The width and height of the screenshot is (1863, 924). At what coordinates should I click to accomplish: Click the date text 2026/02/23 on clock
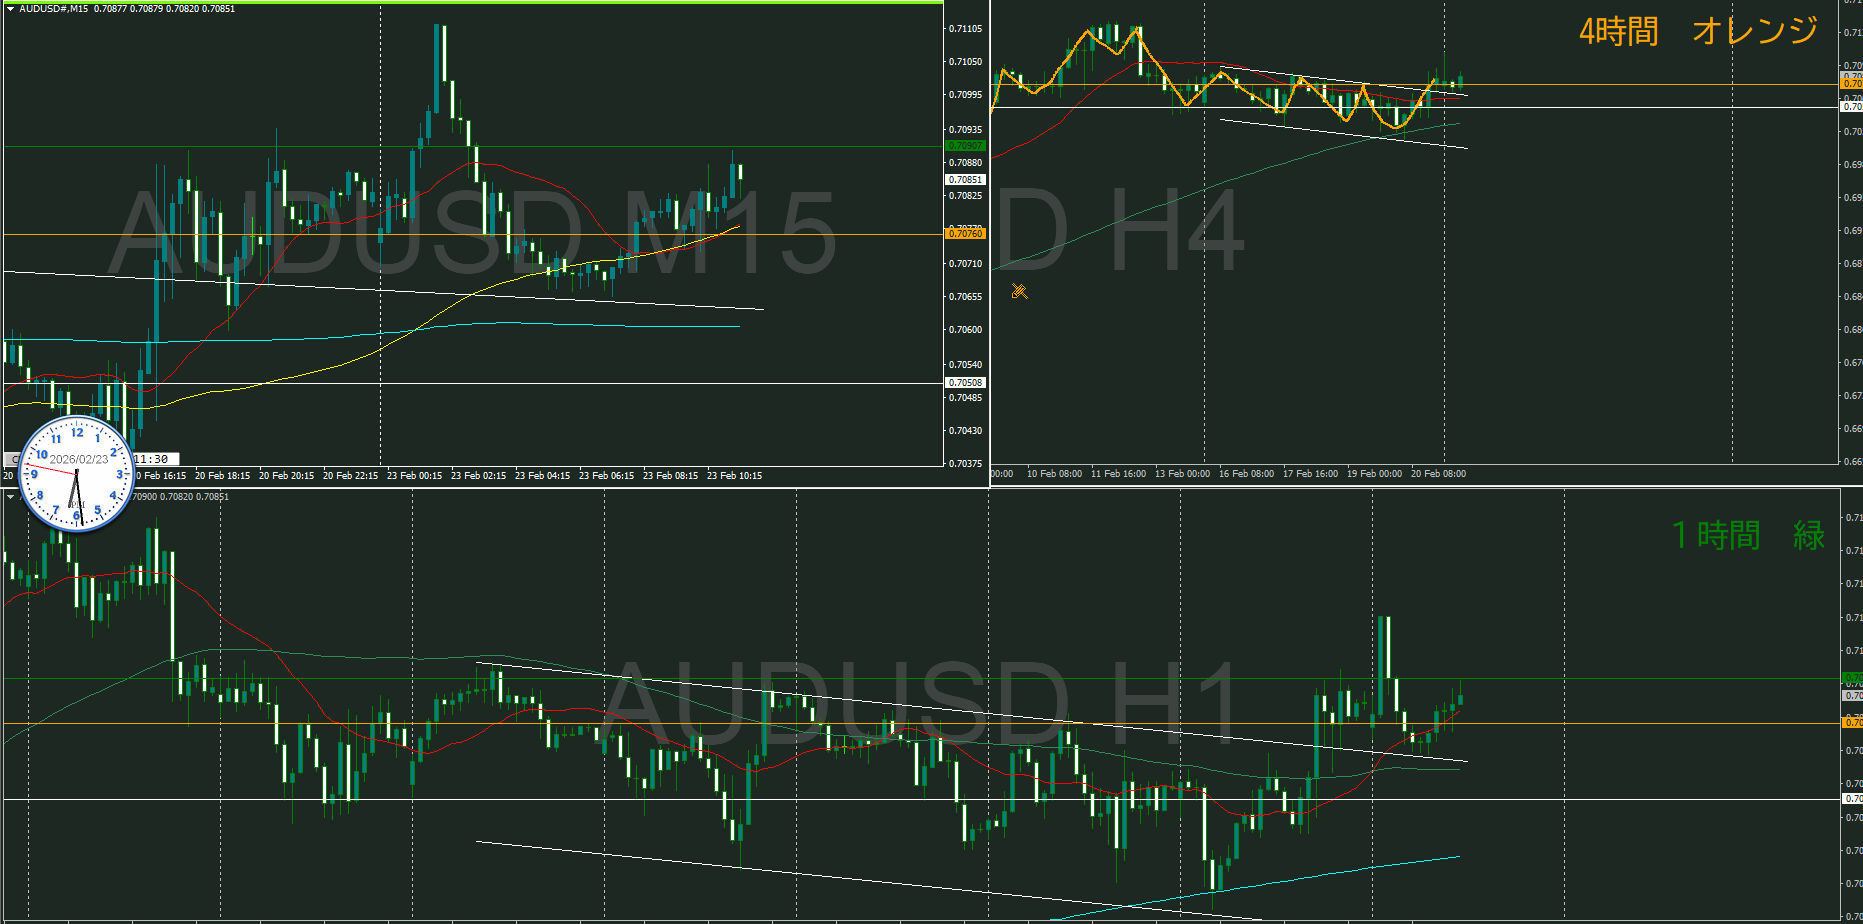tap(79, 460)
